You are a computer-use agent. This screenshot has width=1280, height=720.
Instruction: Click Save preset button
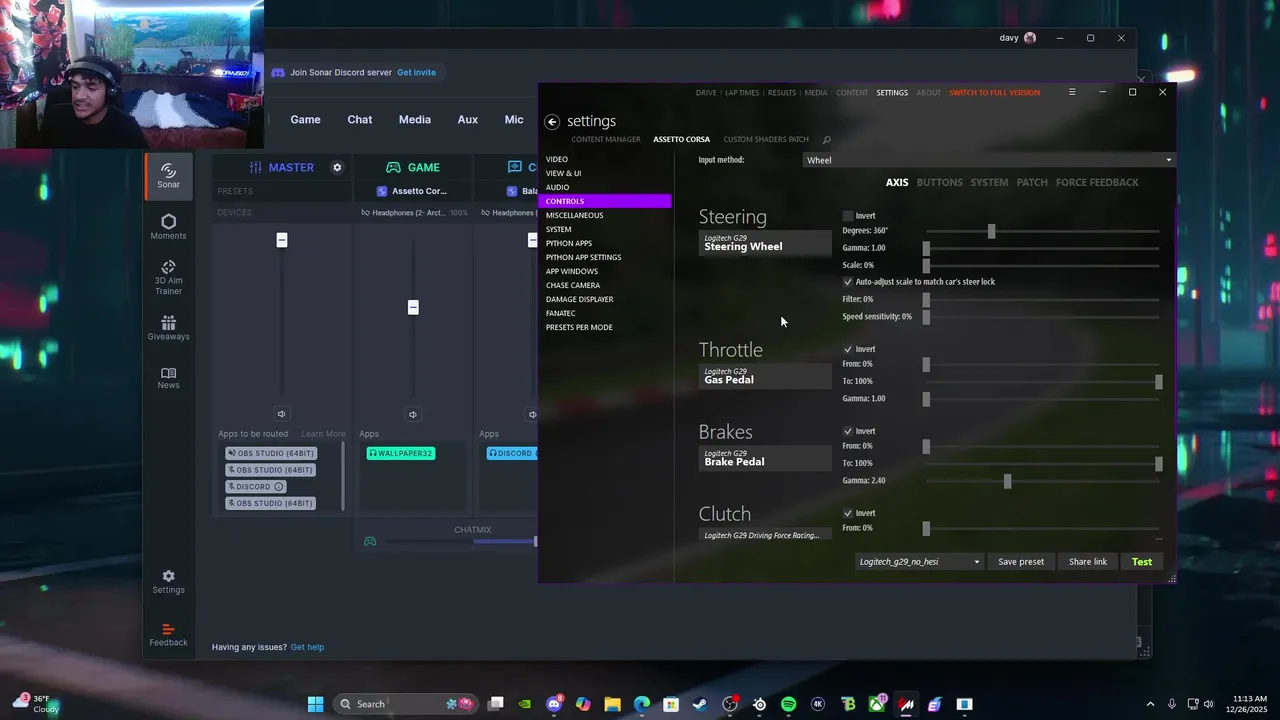(x=1021, y=562)
